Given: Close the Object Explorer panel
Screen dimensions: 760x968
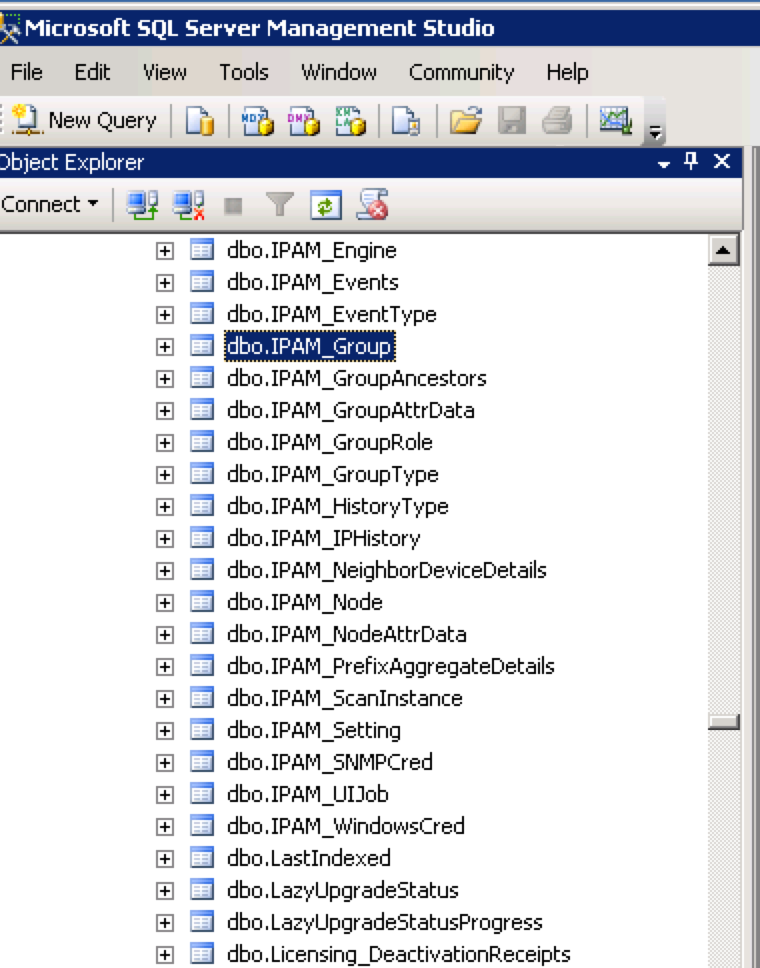Looking at the screenshot, I should (721, 162).
